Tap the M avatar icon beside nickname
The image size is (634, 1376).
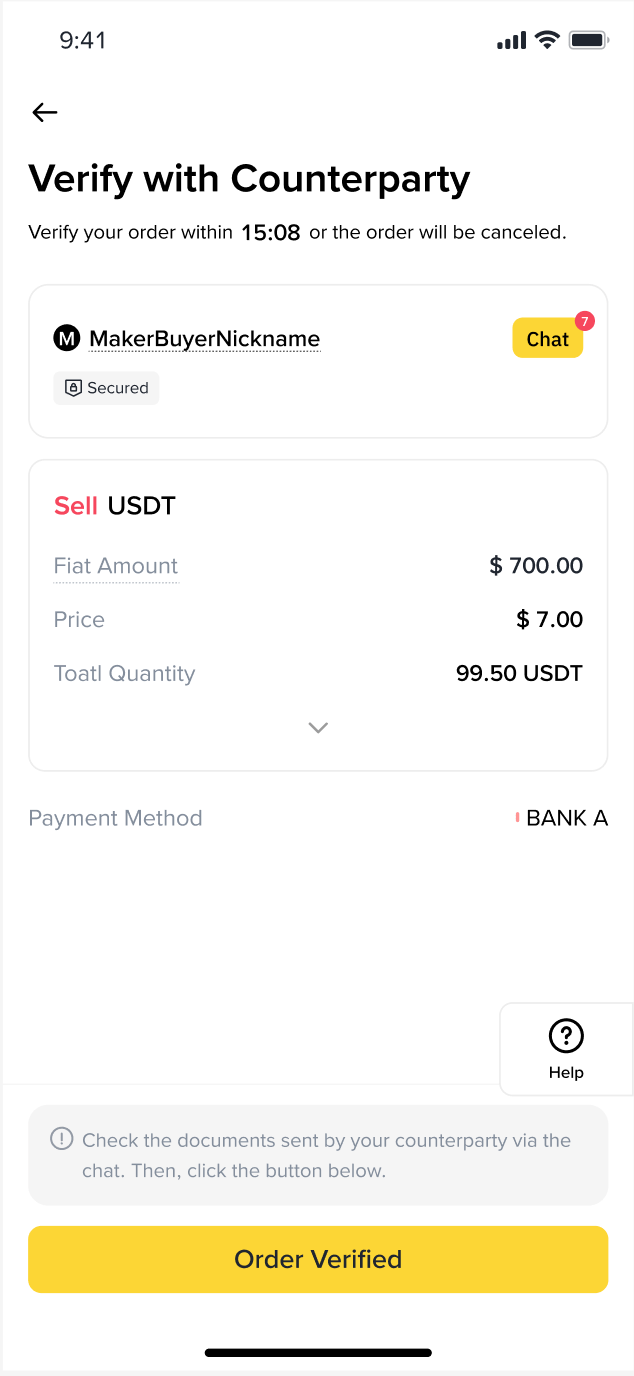66,339
